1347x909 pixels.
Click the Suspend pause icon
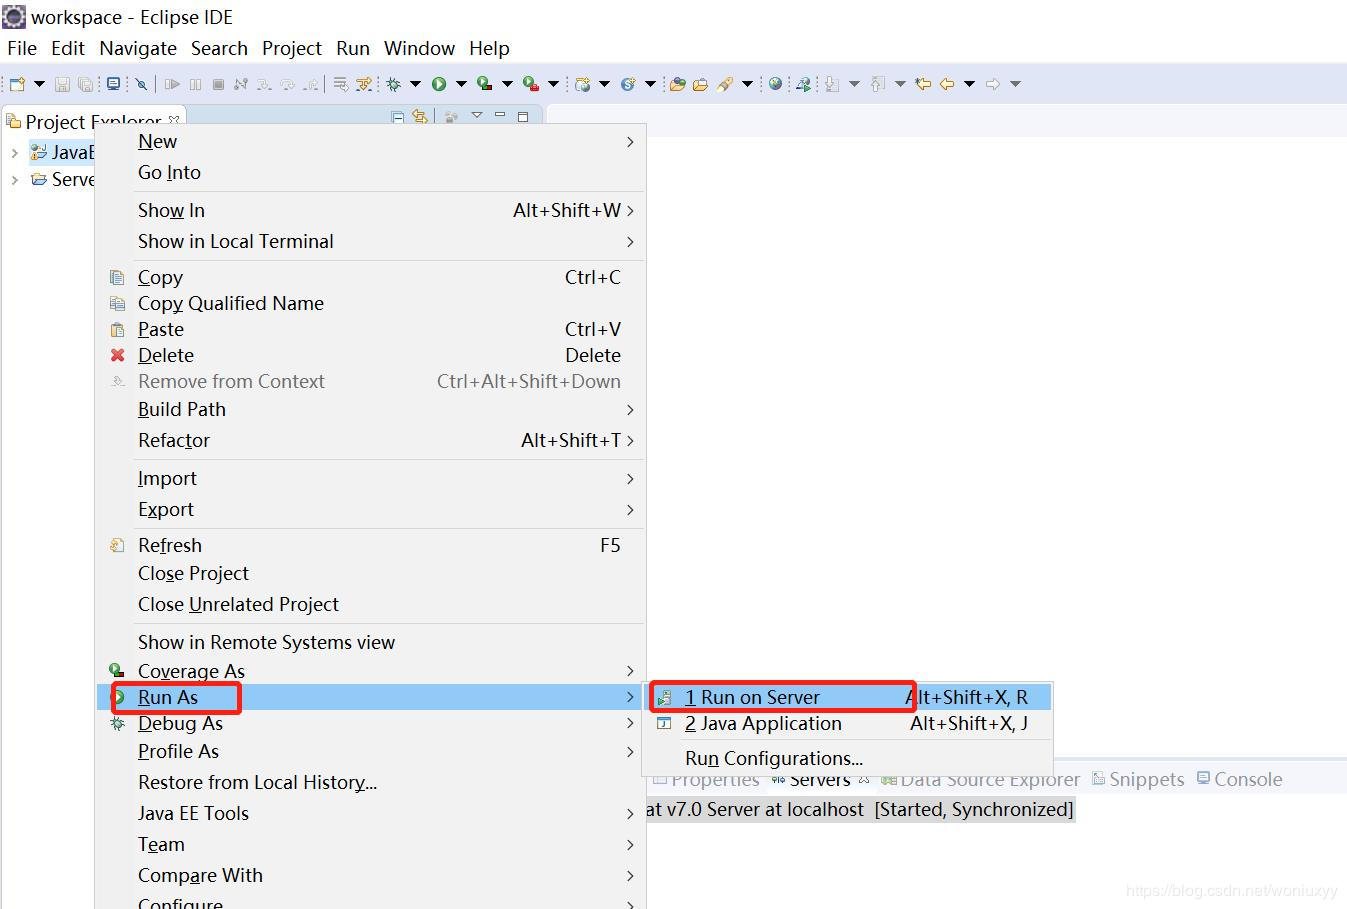click(195, 84)
